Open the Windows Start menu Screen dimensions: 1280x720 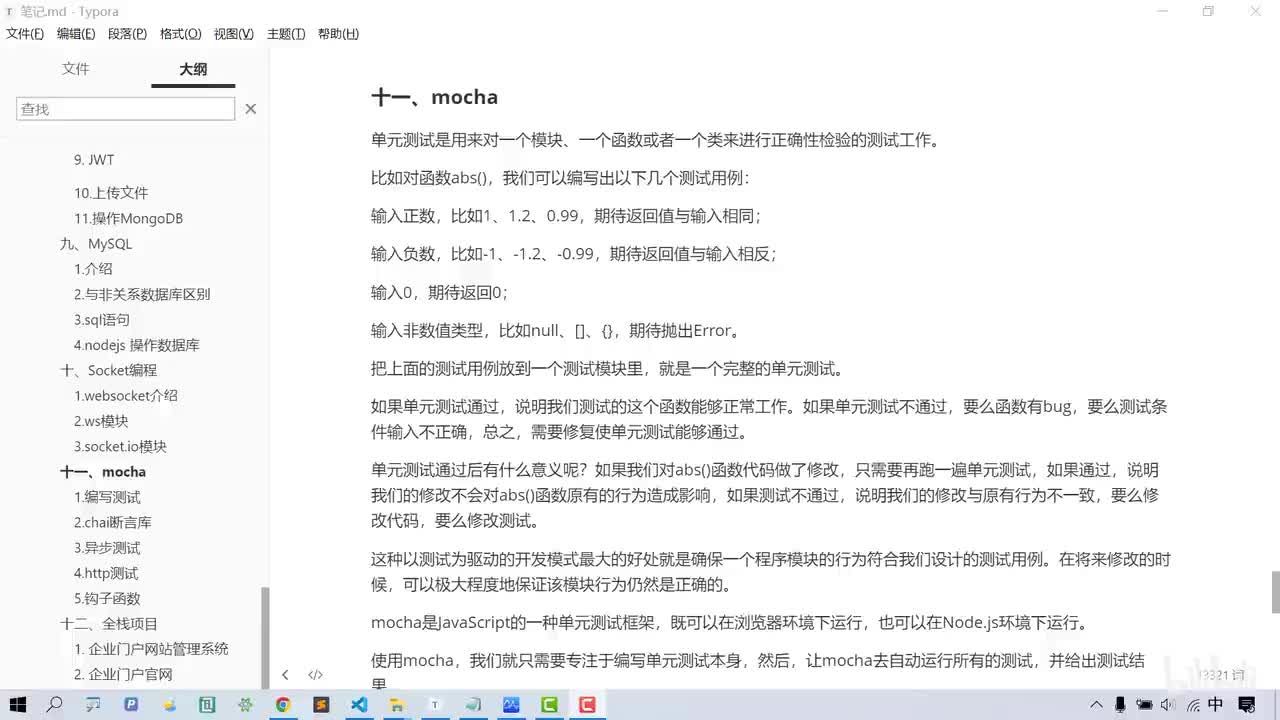click(18, 705)
